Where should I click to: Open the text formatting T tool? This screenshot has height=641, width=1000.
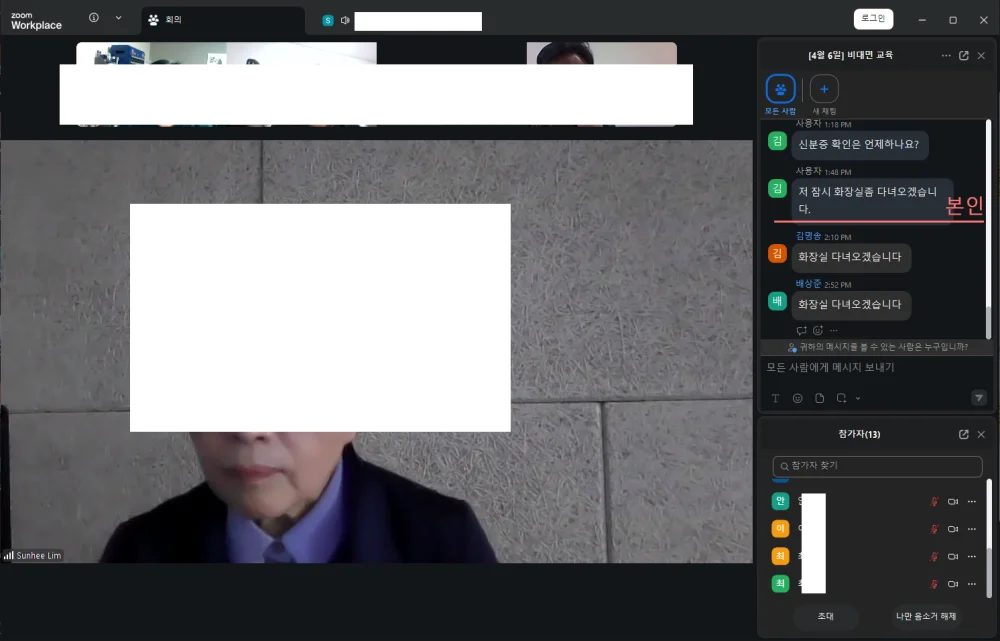(776, 398)
